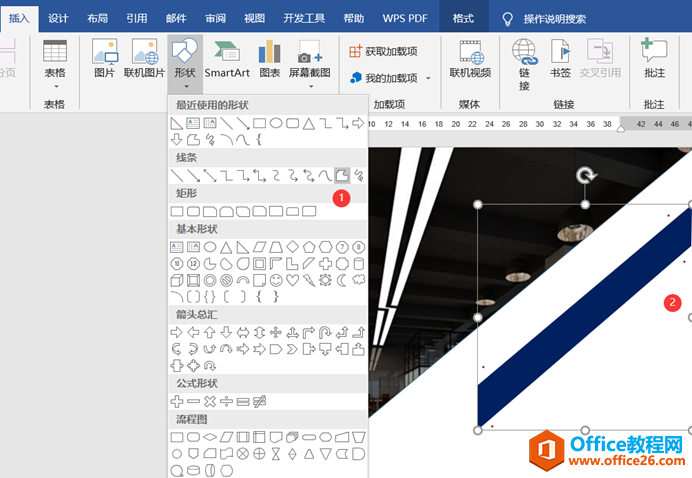This screenshot has width=692, height=478.
Task: Select the up arrow in 箭头总汇
Action: (x=210, y=332)
